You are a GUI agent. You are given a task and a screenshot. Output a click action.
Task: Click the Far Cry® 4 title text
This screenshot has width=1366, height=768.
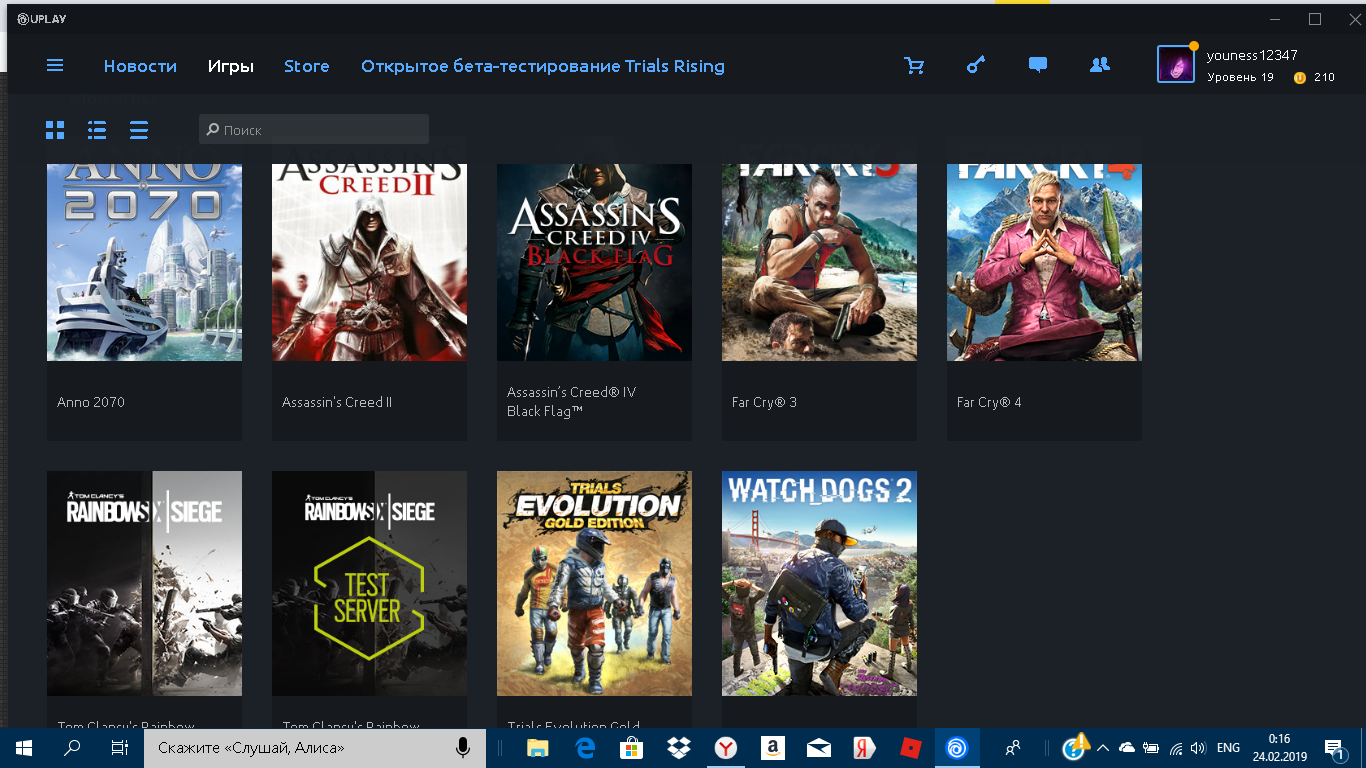(x=989, y=402)
